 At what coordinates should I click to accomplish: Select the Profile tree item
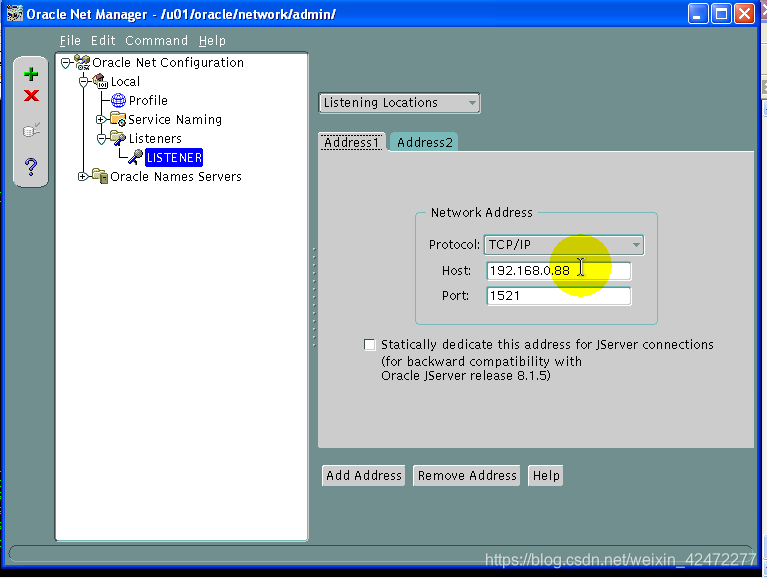pyautogui.click(x=148, y=101)
